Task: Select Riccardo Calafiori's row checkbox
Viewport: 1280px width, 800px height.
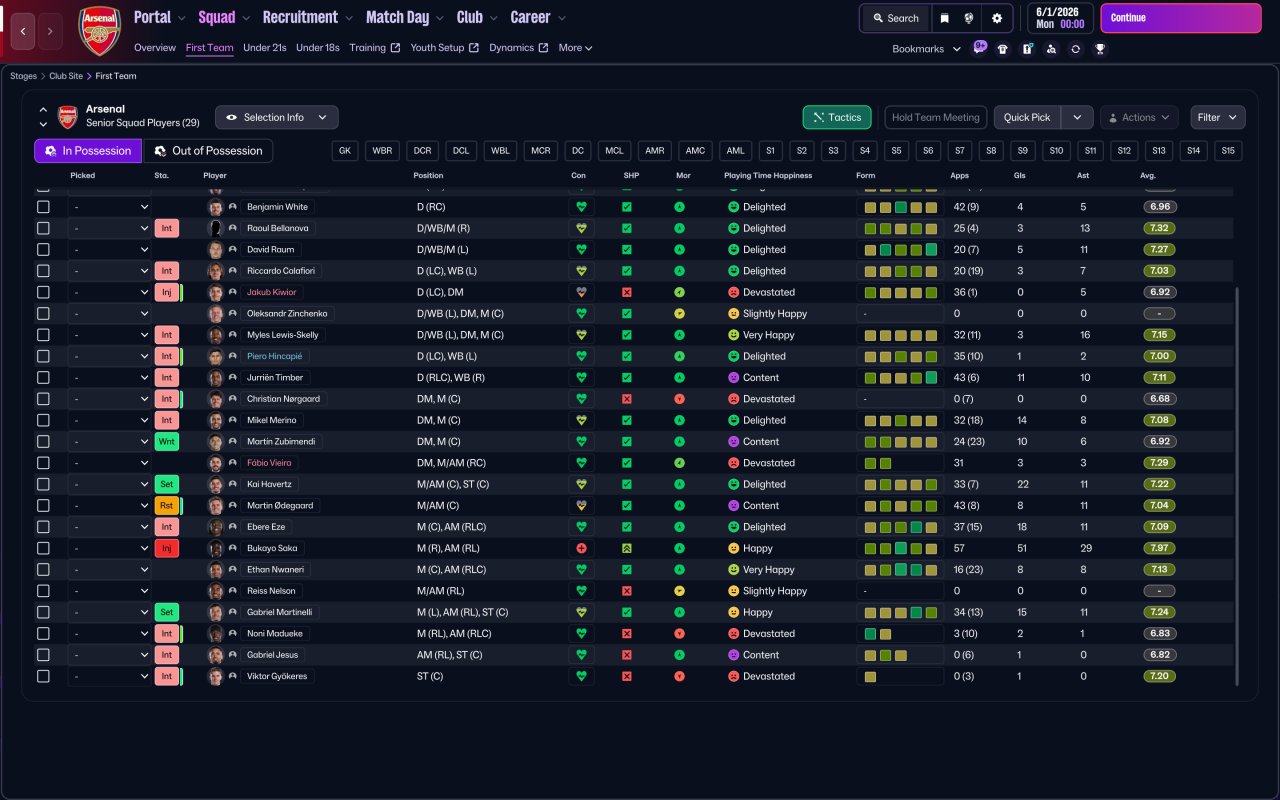Action: pos(43,271)
